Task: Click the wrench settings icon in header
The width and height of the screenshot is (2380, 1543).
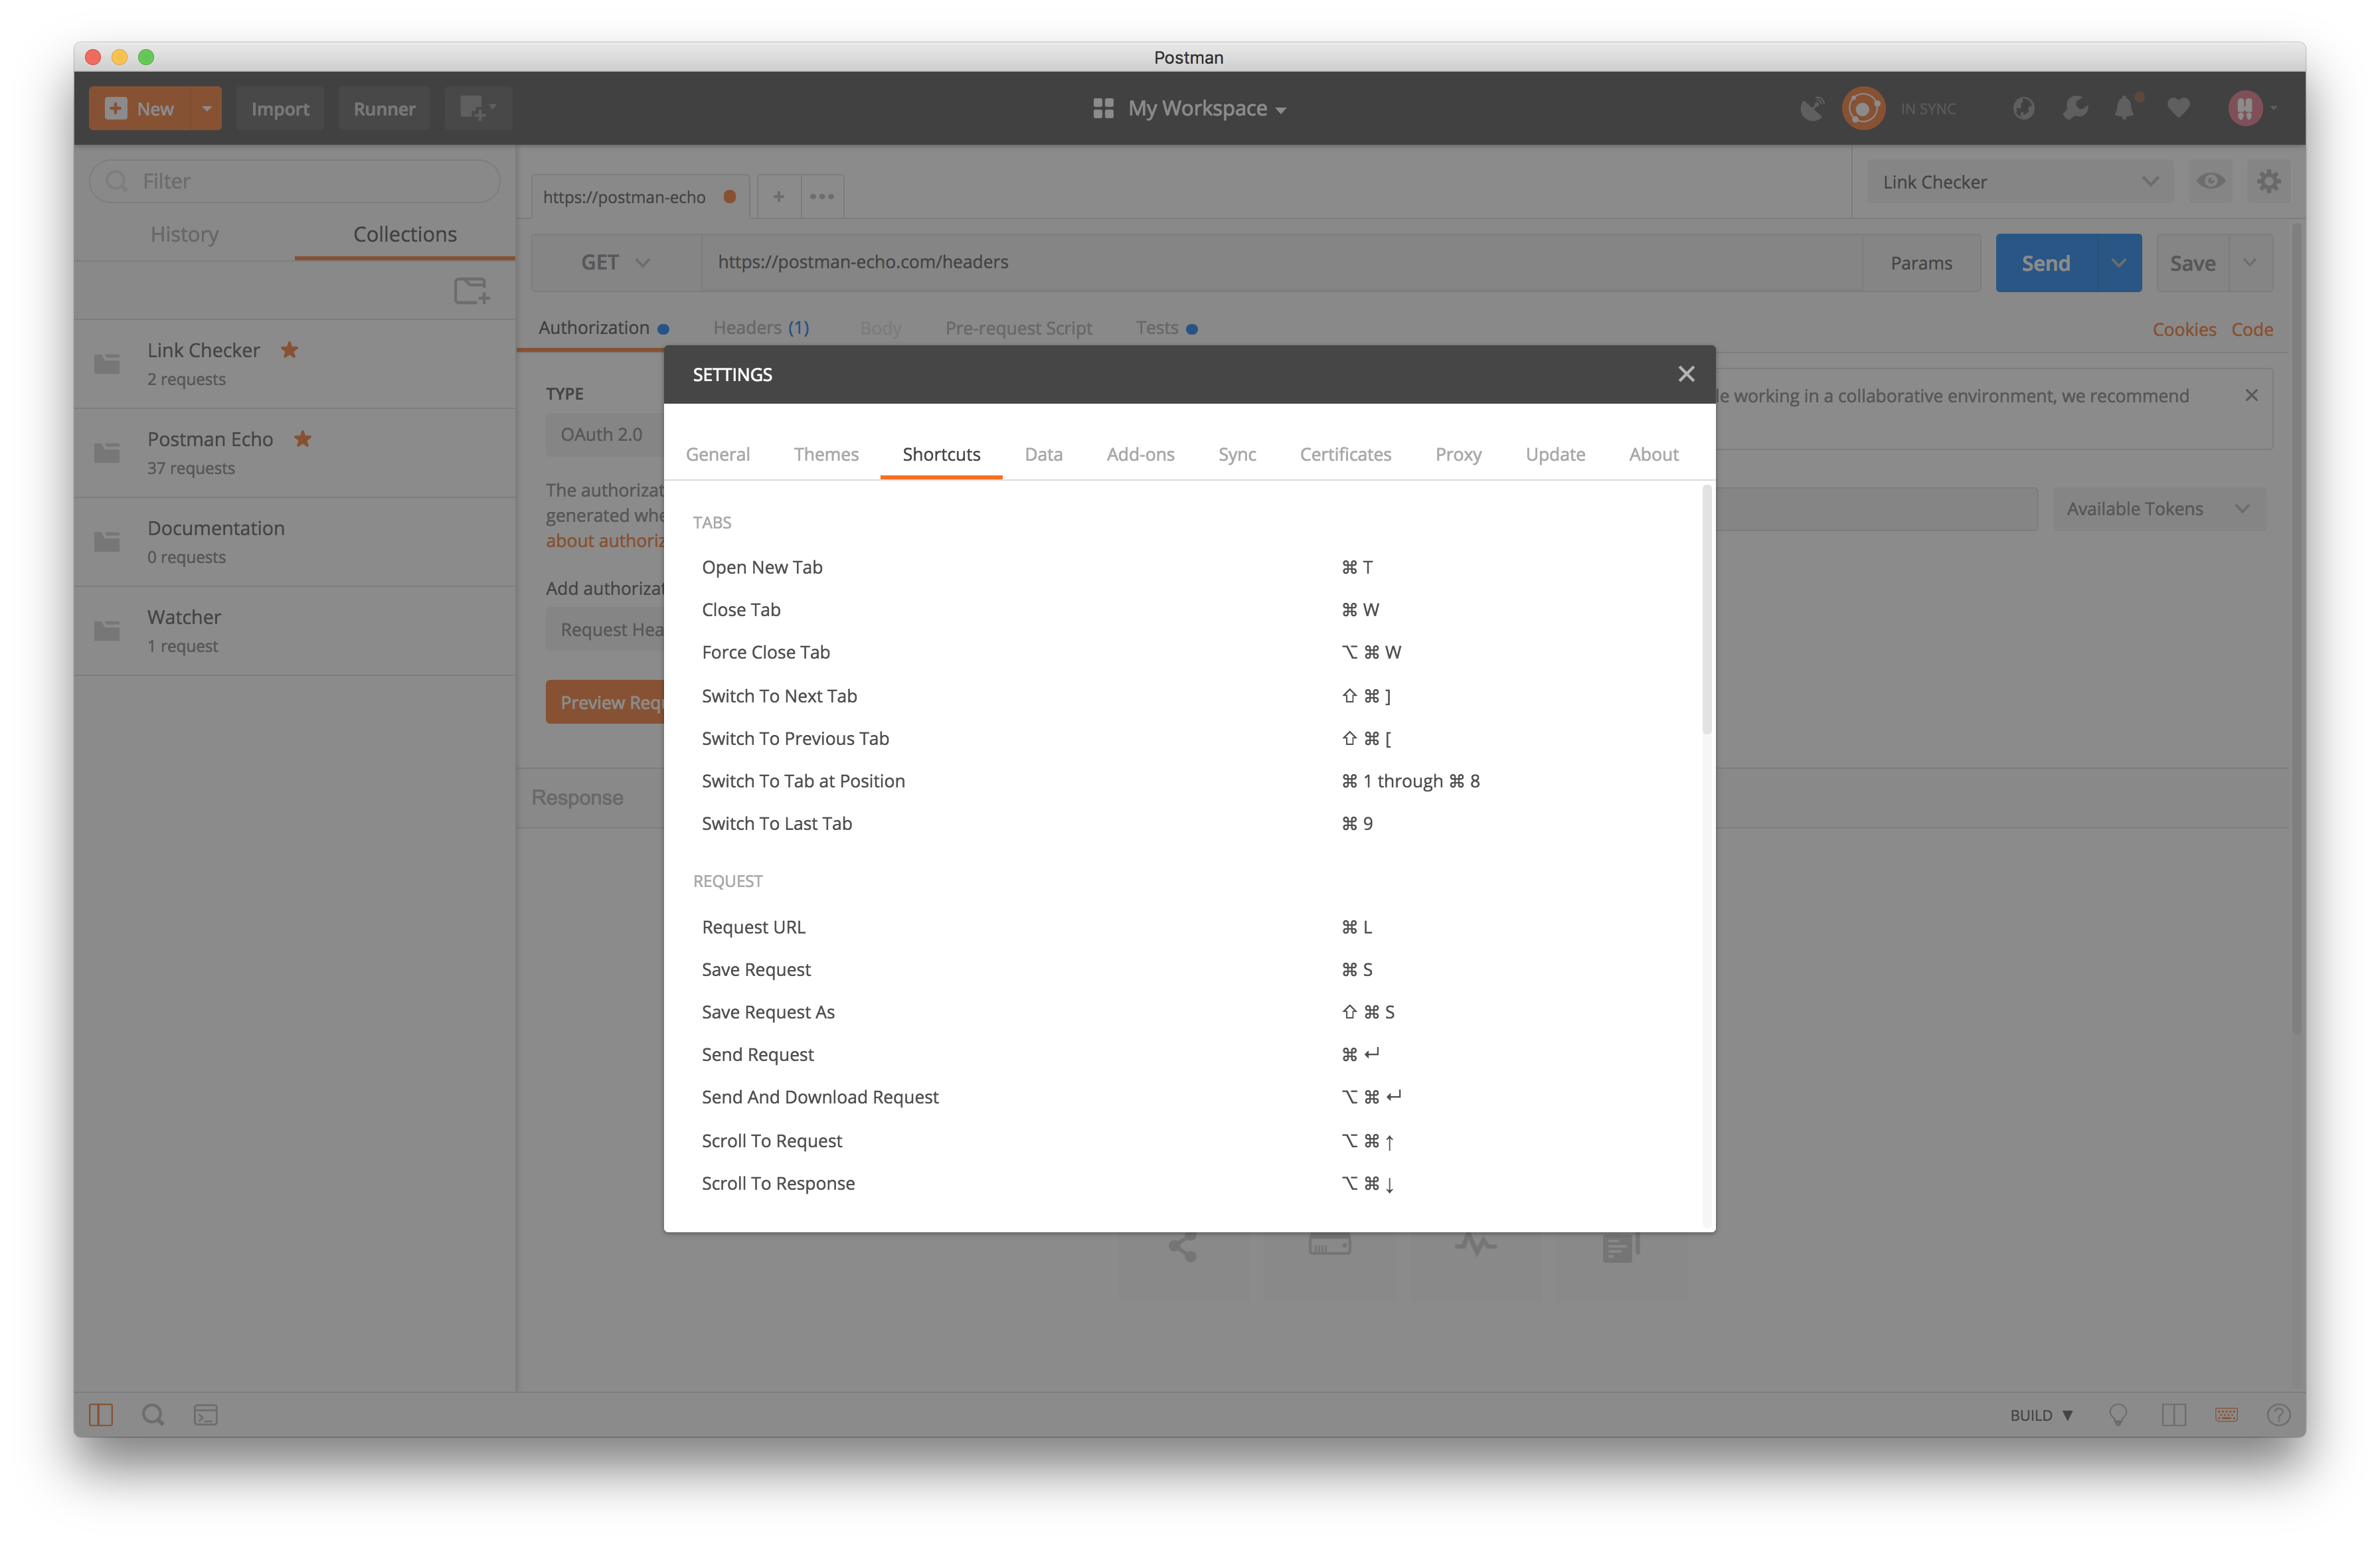Action: click(x=2075, y=108)
